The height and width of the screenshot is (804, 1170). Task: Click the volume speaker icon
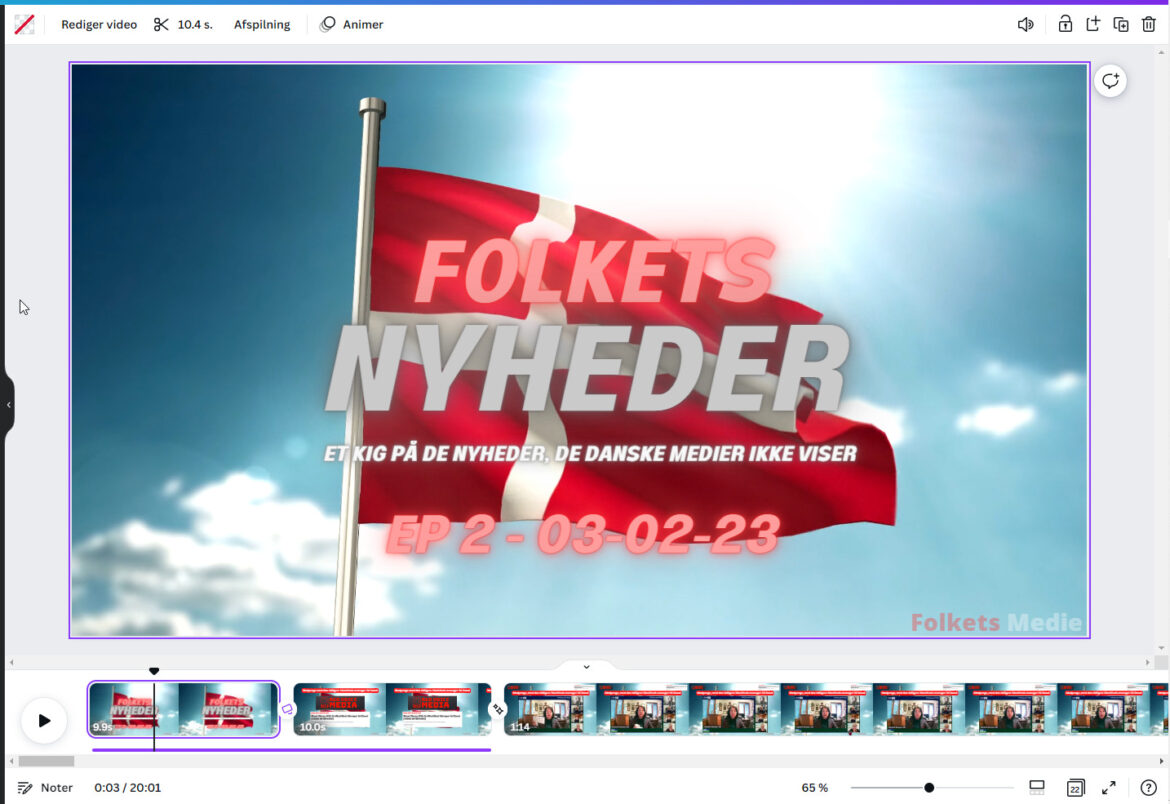point(1025,25)
